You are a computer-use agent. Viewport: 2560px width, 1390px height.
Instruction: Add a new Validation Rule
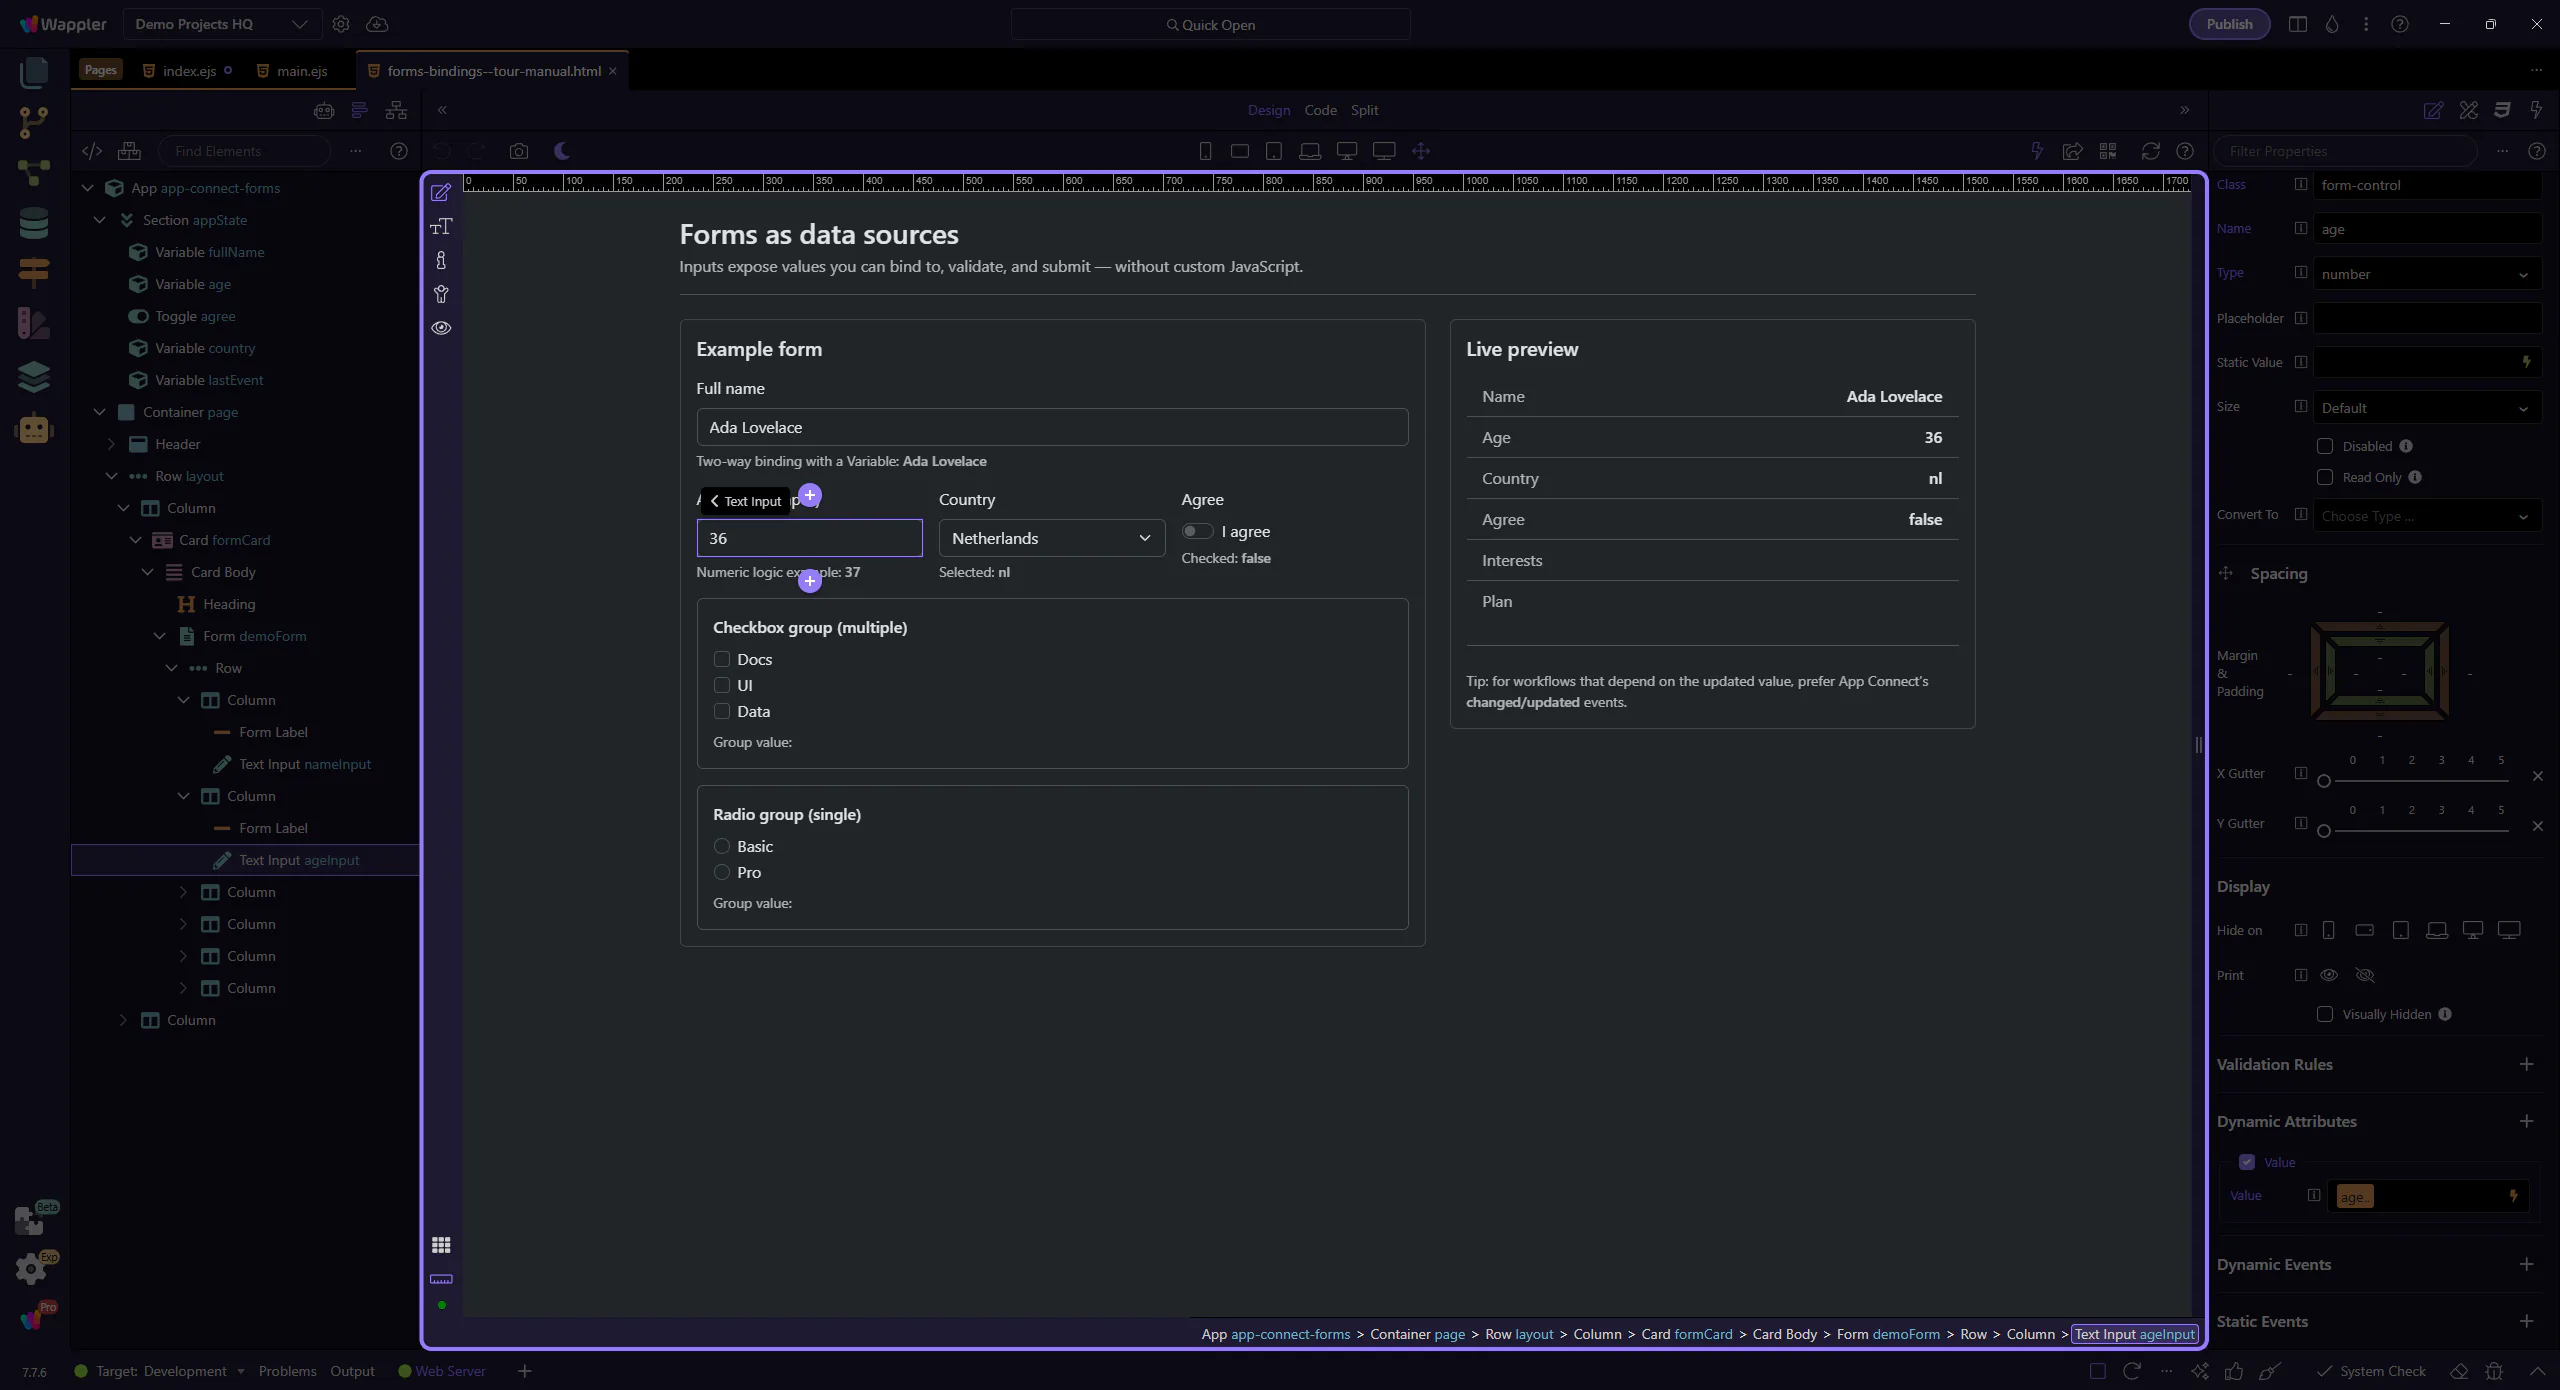(x=2526, y=1064)
